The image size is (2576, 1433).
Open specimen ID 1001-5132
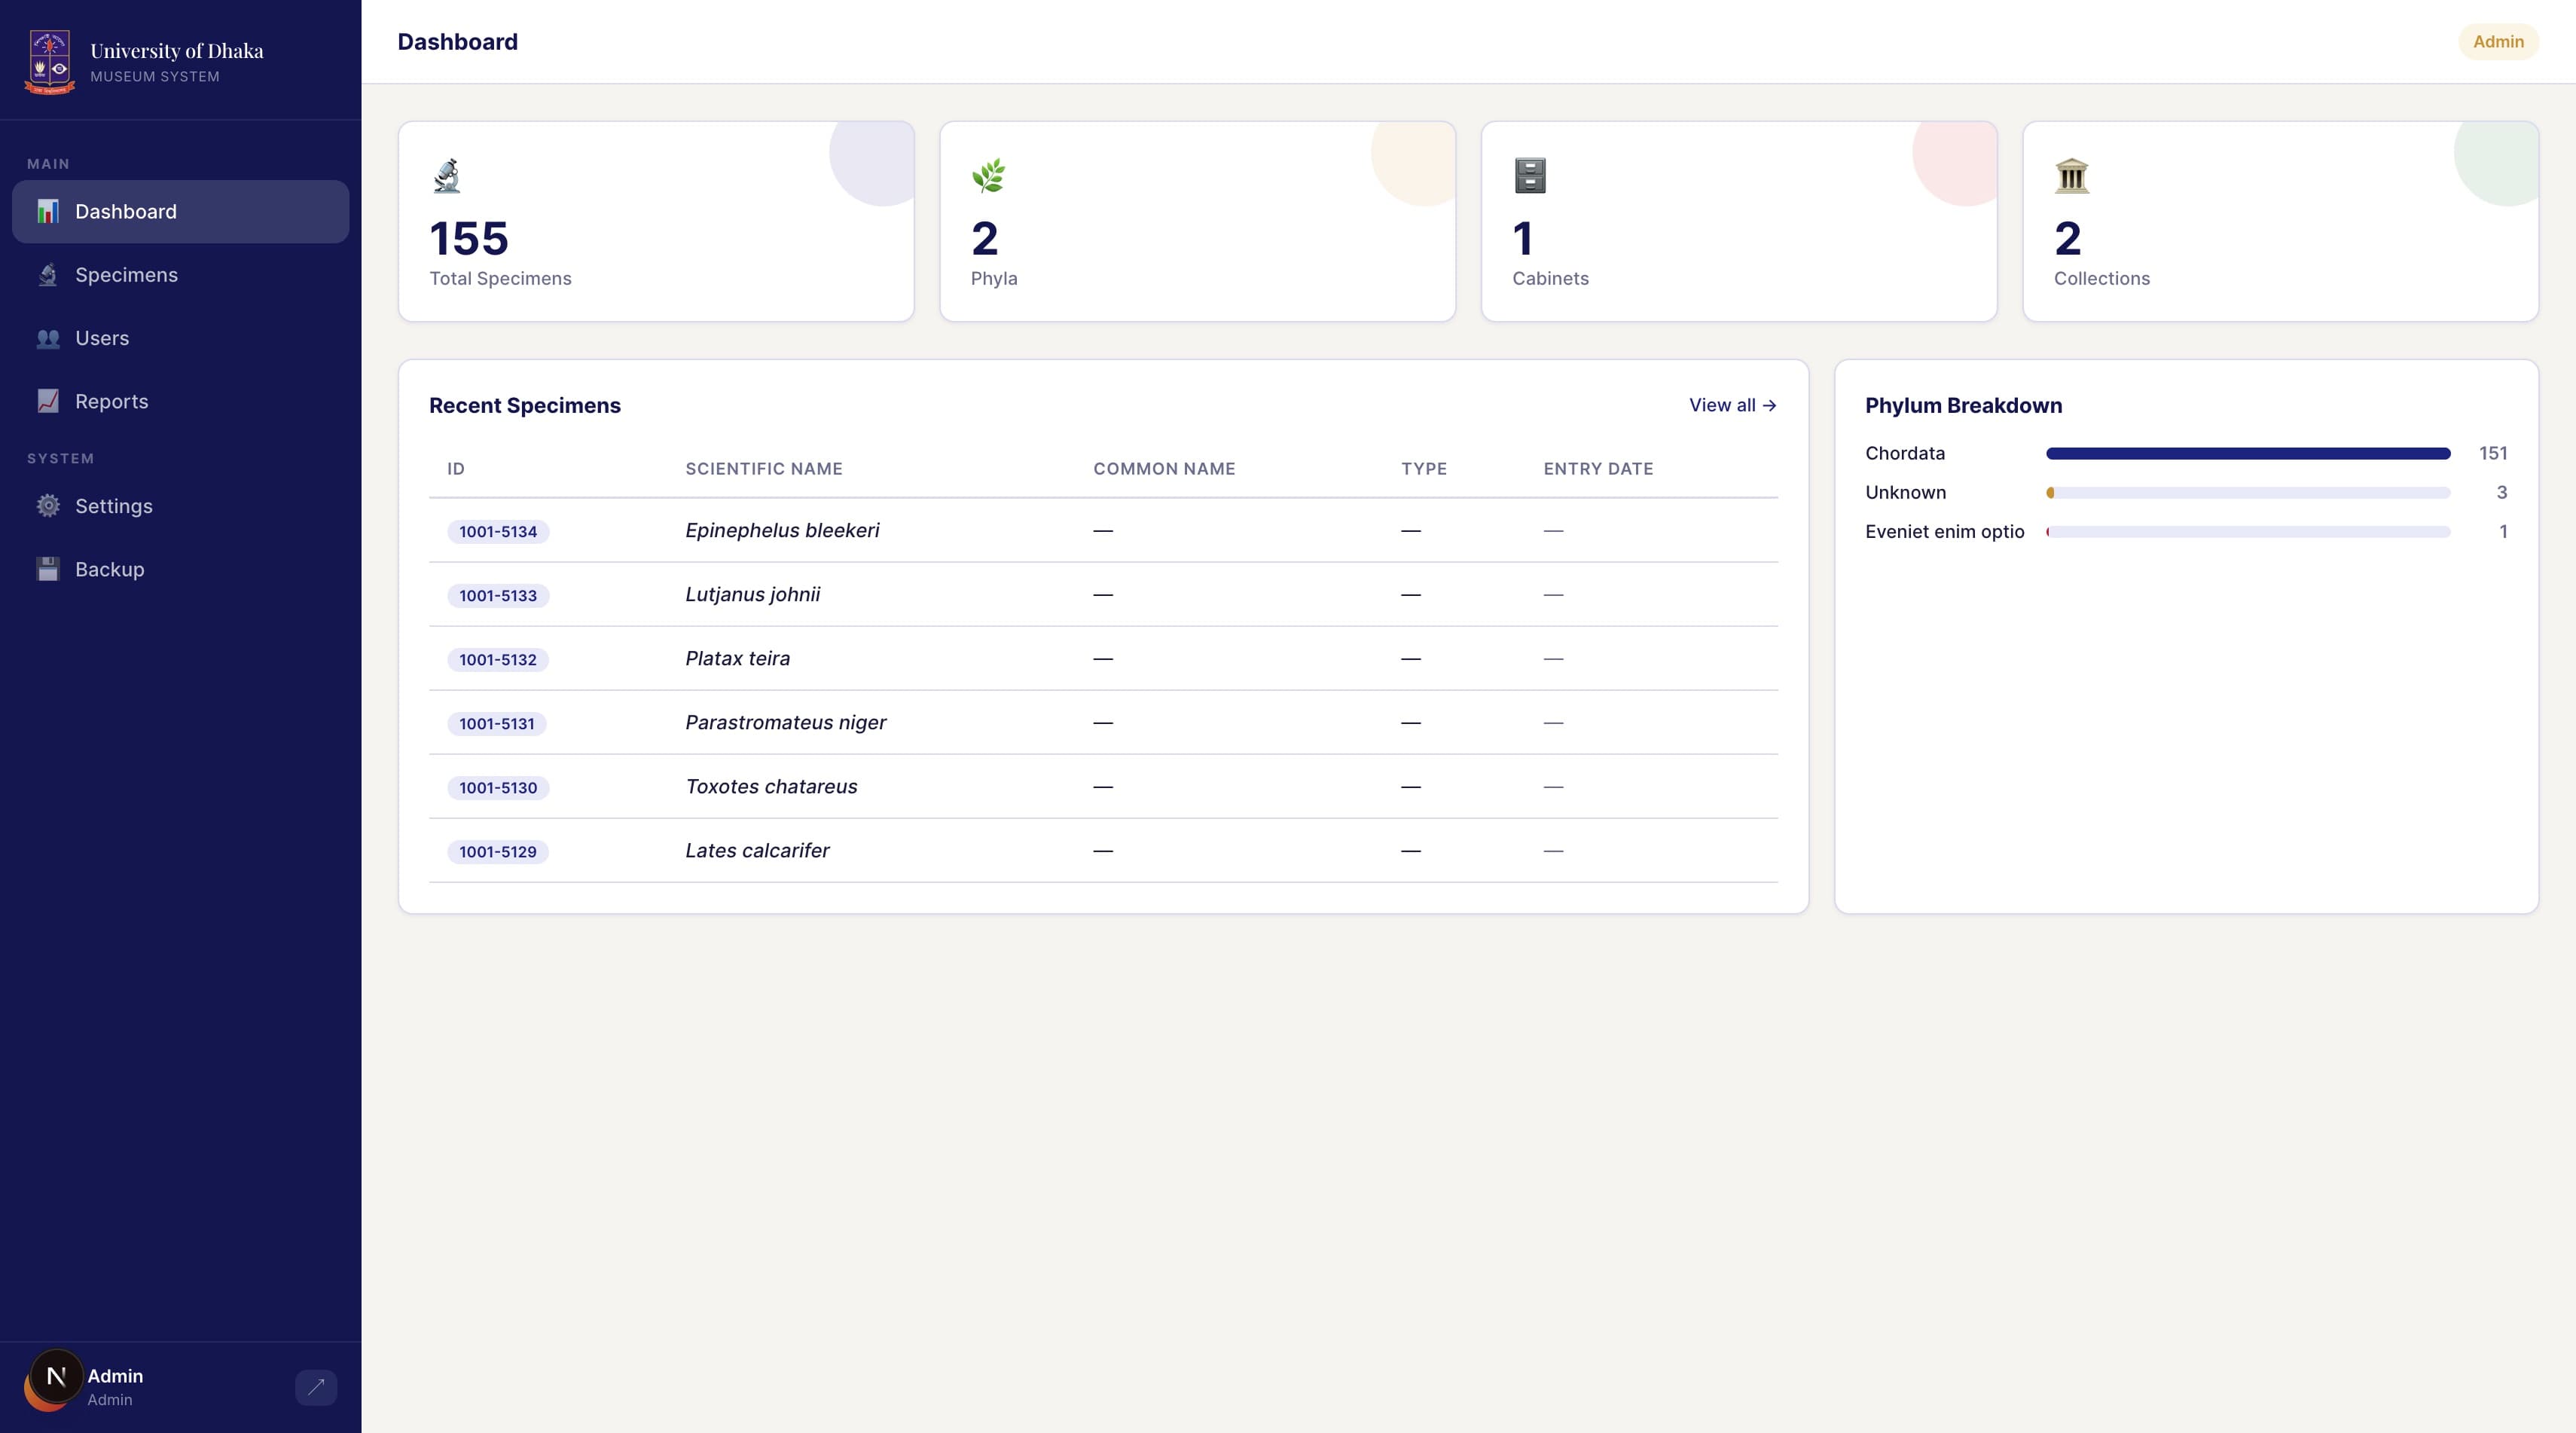tap(498, 659)
